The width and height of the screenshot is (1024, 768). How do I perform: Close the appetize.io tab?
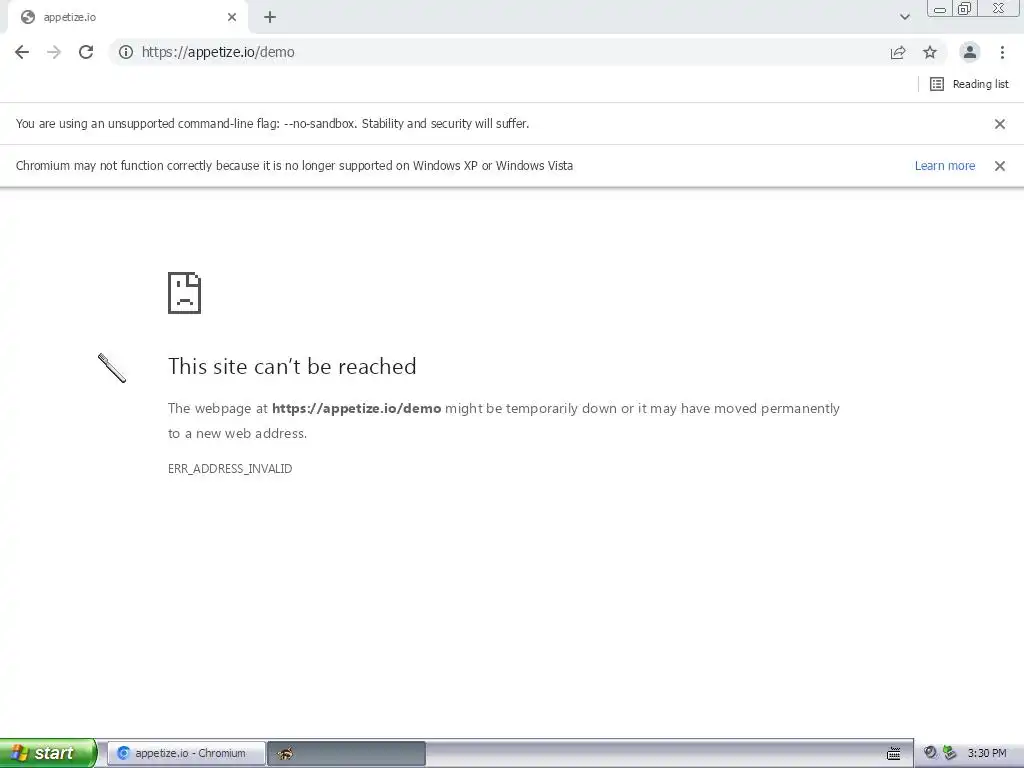232,17
